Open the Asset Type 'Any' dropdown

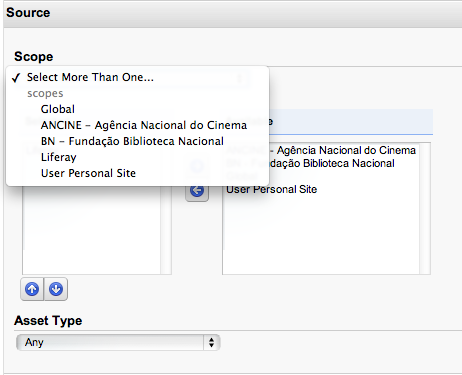coord(118,342)
